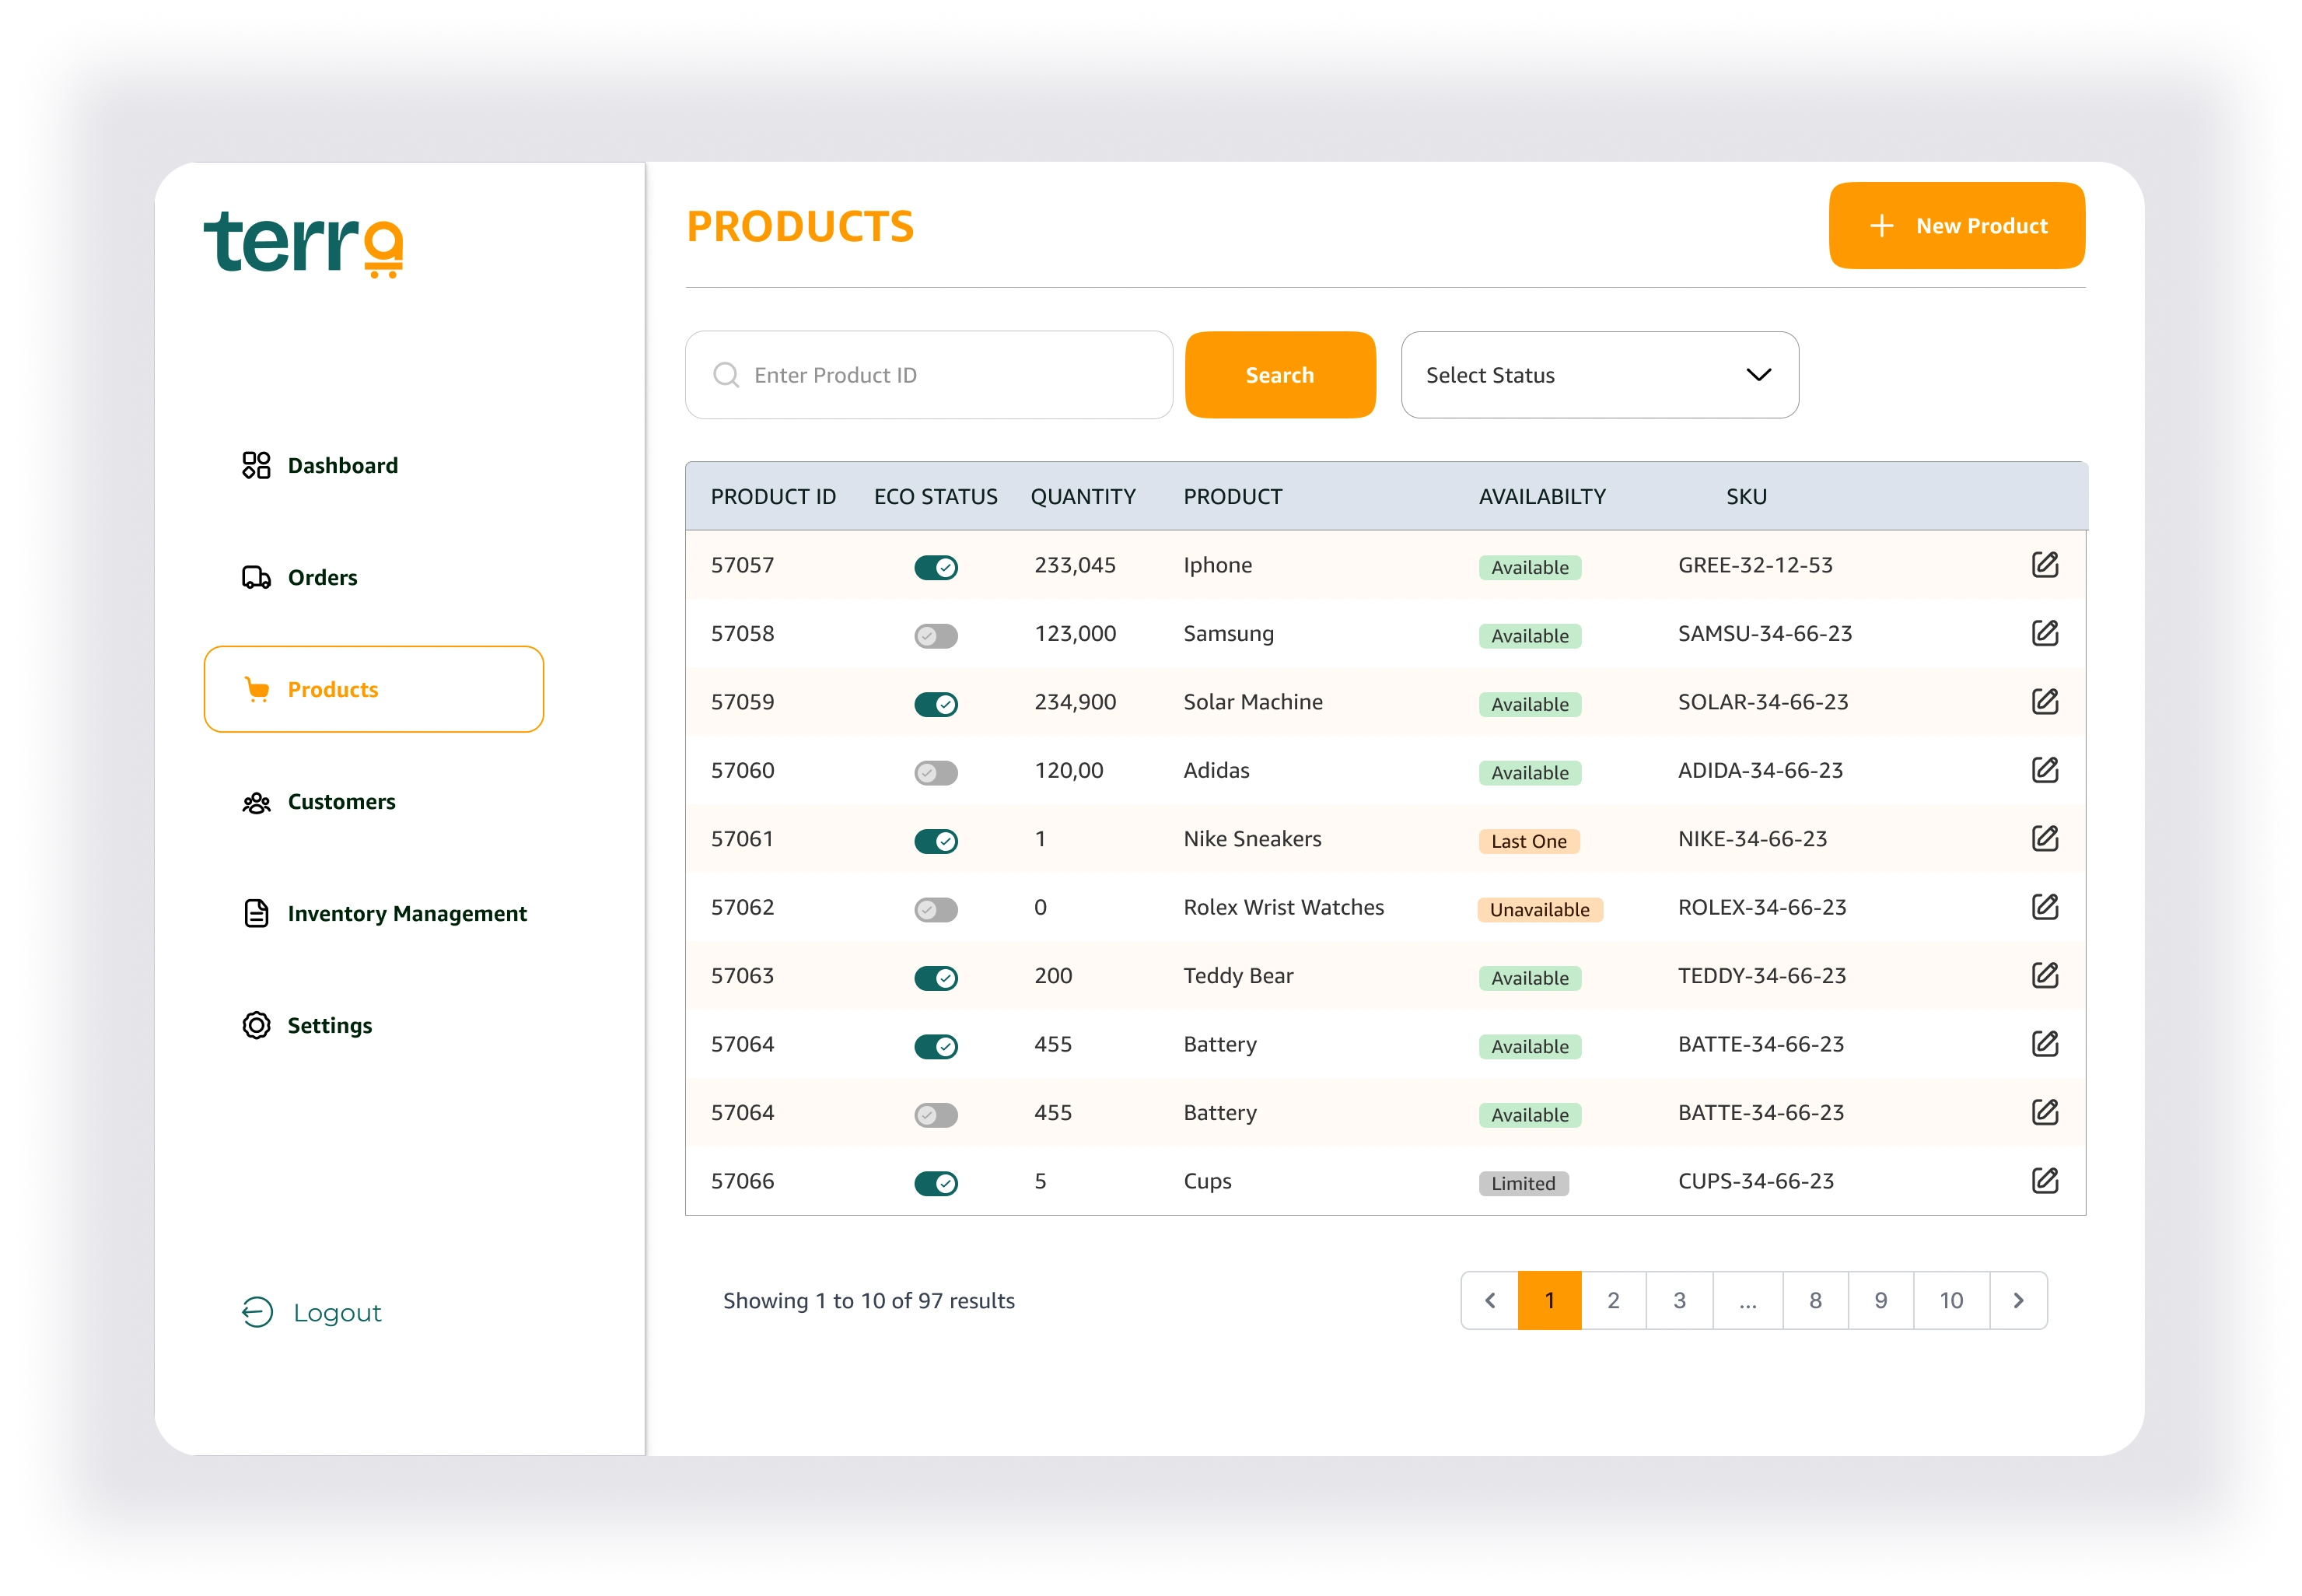The height and width of the screenshot is (1596, 2302).
Task: Open edit for Cups product row
Action: coord(2044,1181)
